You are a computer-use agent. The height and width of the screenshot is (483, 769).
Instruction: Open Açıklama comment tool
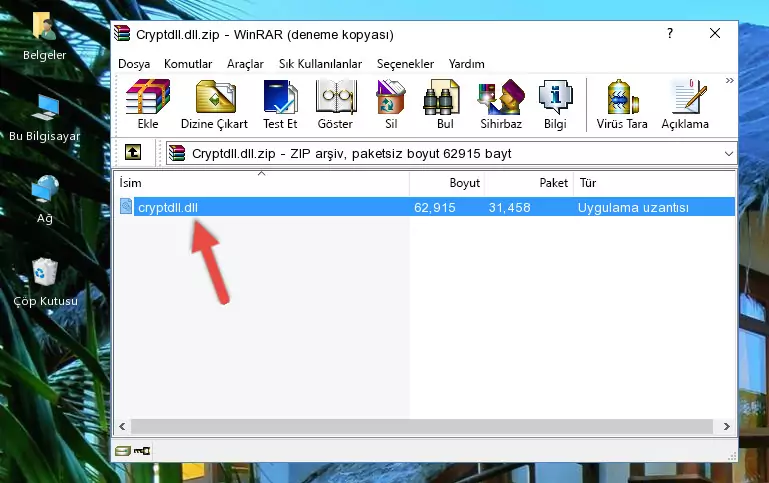point(685,104)
